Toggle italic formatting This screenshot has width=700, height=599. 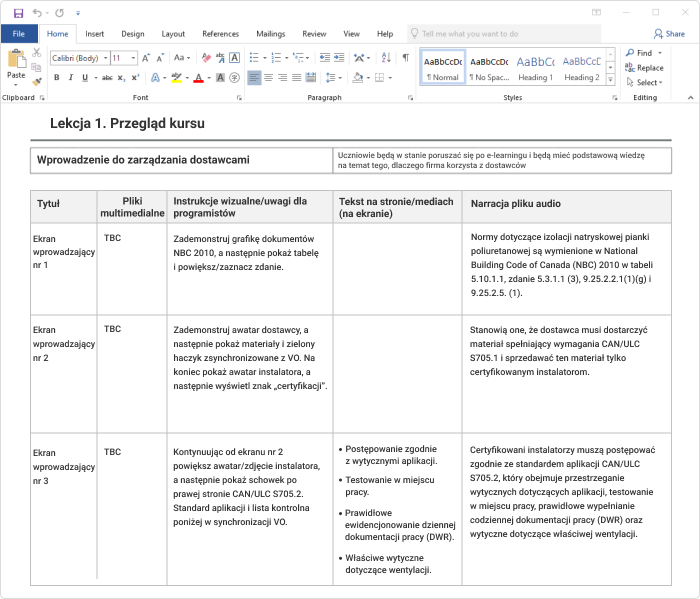pos(71,78)
